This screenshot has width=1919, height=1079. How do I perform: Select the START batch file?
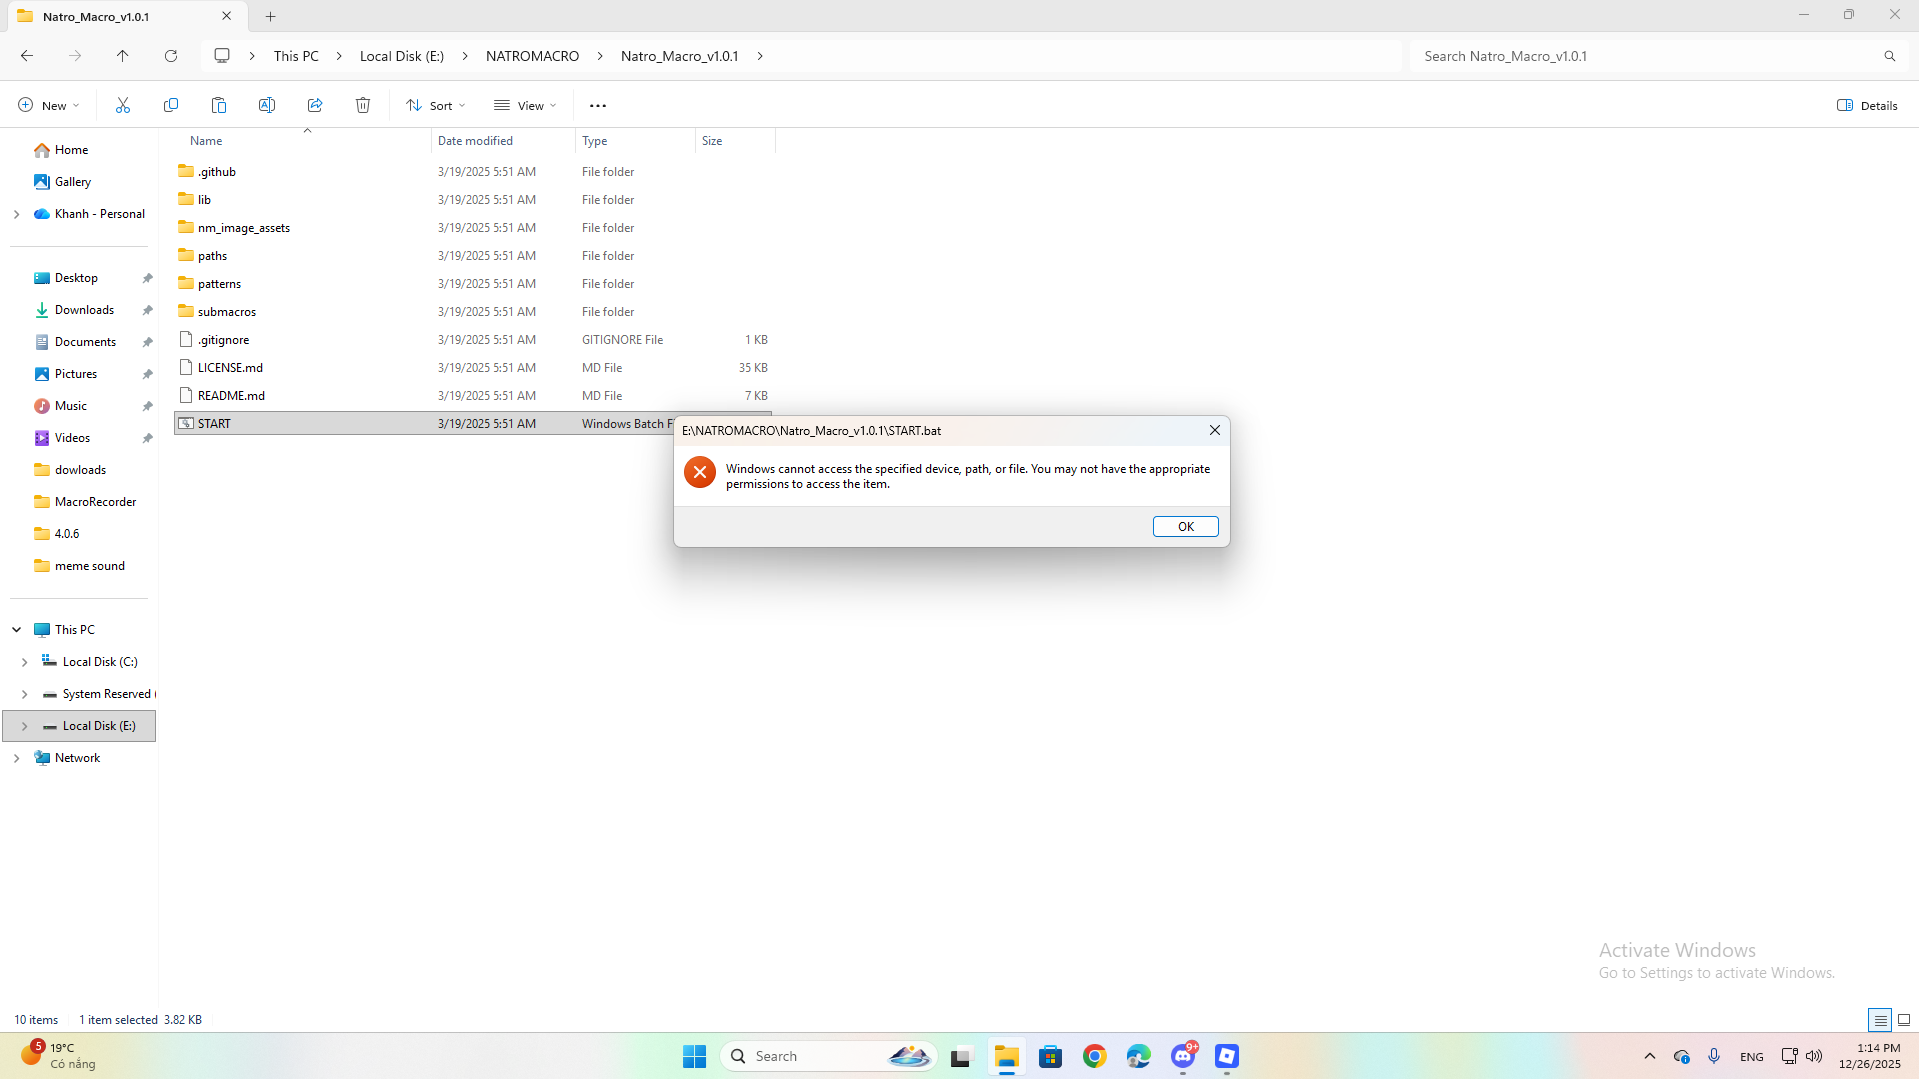tap(424, 424)
